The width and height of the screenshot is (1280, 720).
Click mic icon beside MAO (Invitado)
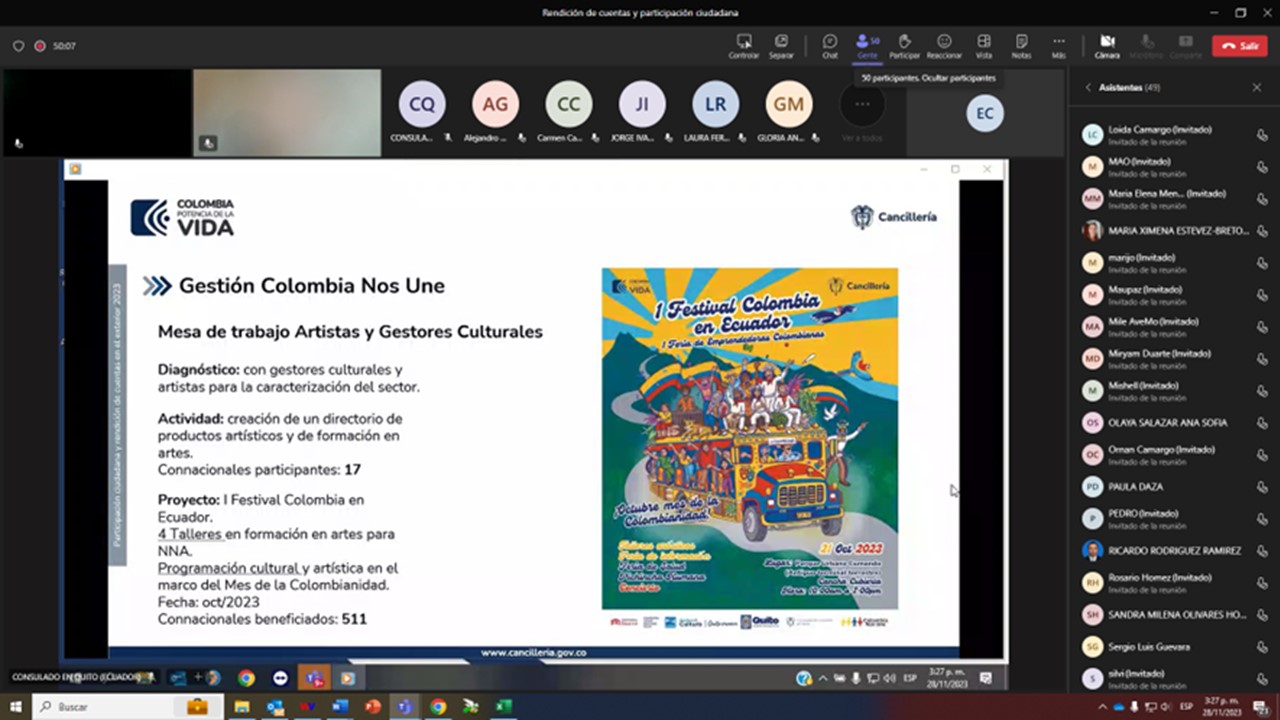point(1262,167)
